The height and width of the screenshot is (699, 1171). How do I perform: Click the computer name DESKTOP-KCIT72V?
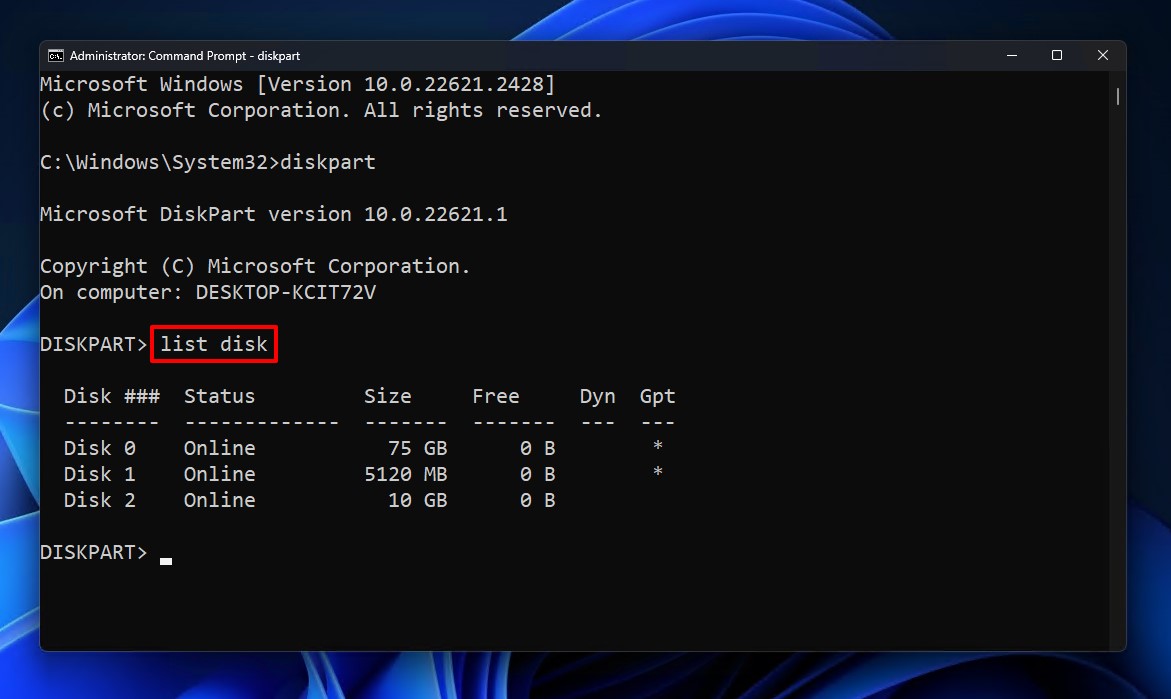pyautogui.click(x=285, y=292)
